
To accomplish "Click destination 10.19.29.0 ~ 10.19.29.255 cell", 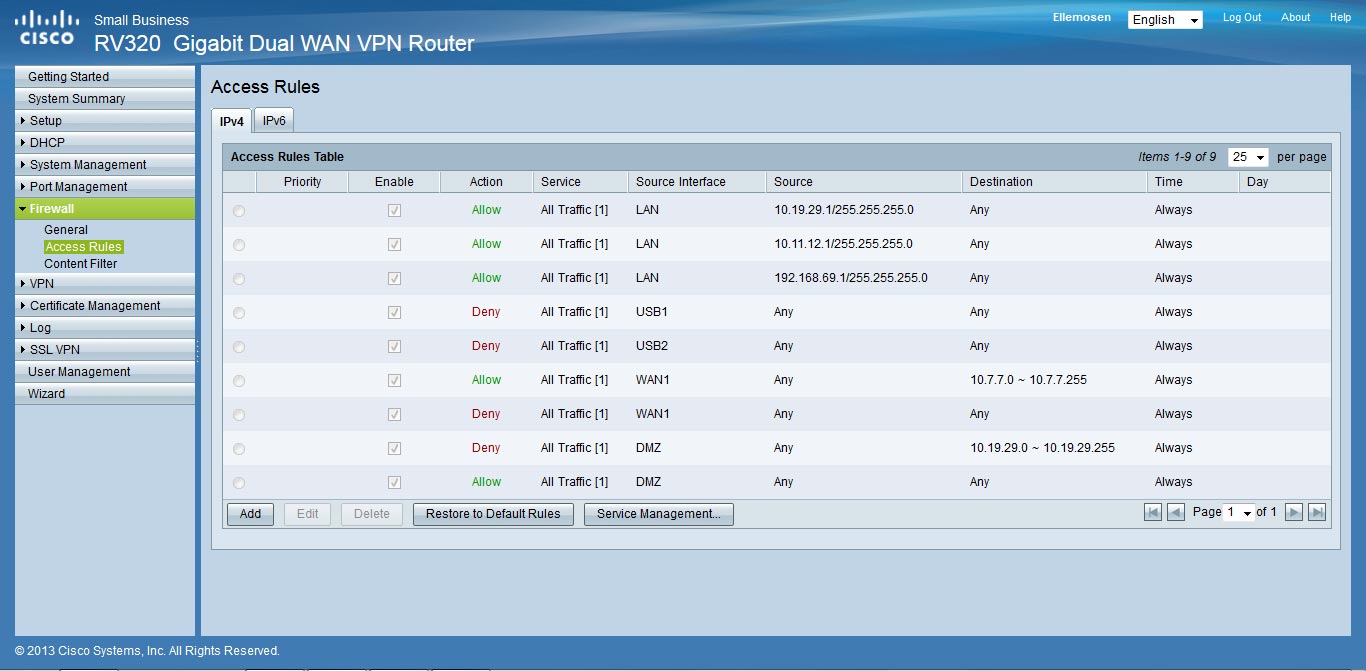I will 1042,448.
